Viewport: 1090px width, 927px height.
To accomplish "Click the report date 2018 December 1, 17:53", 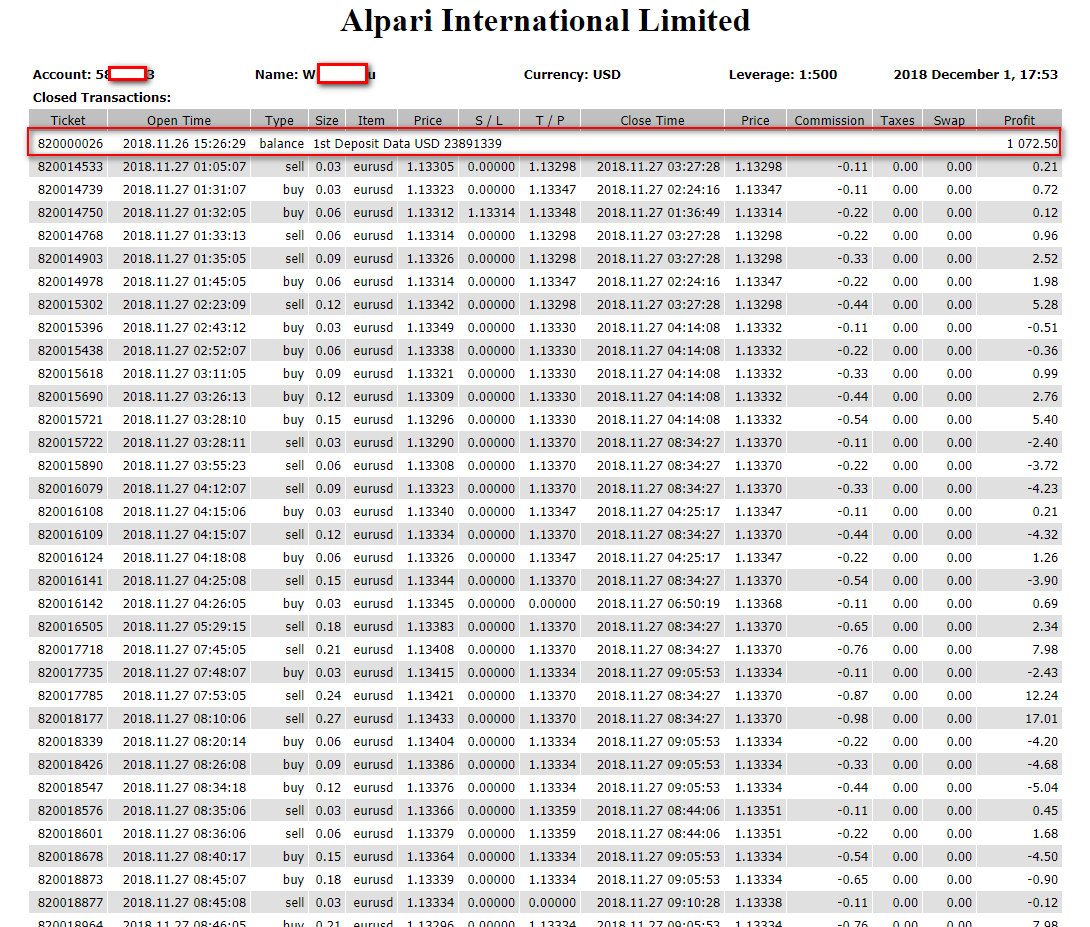I will point(975,74).
